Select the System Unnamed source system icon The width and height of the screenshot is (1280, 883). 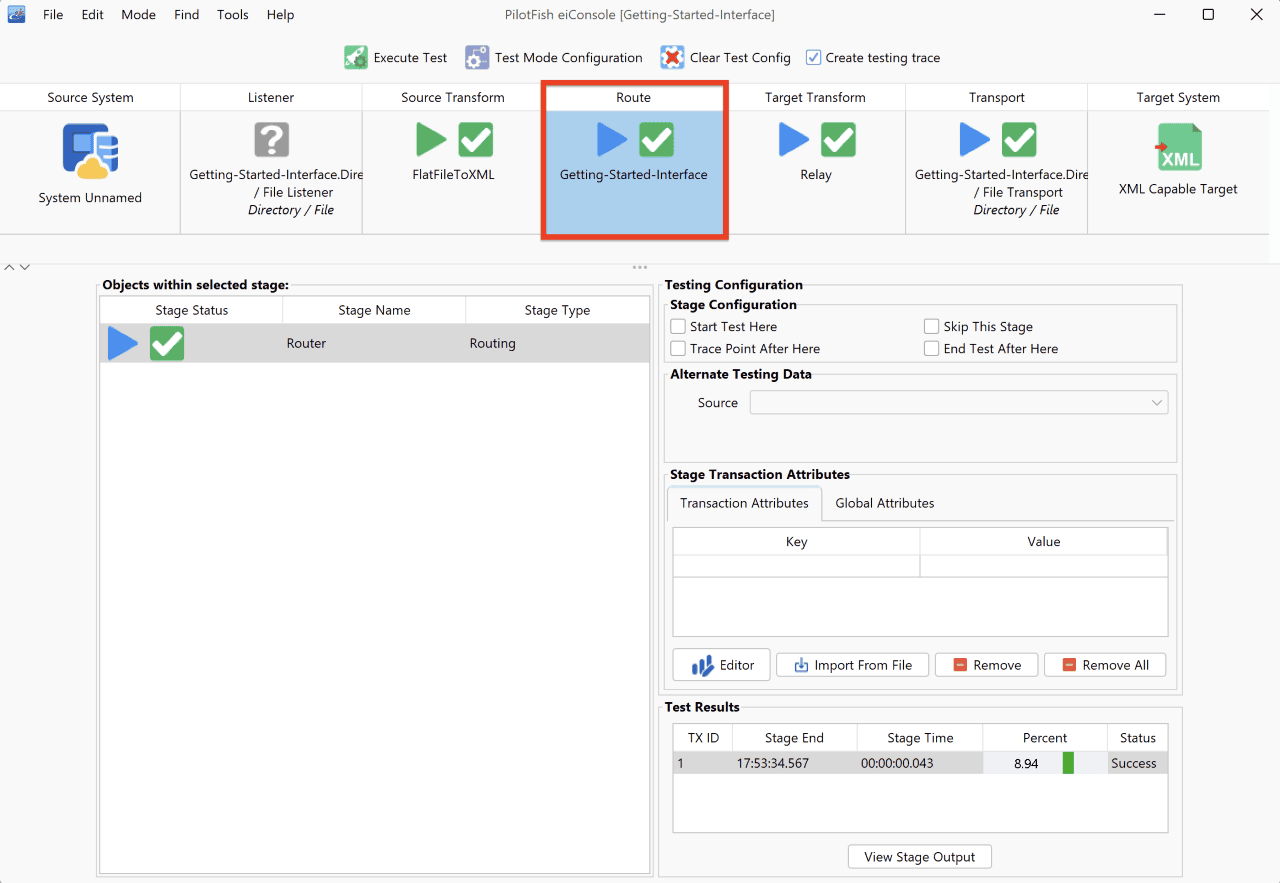point(90,151)
